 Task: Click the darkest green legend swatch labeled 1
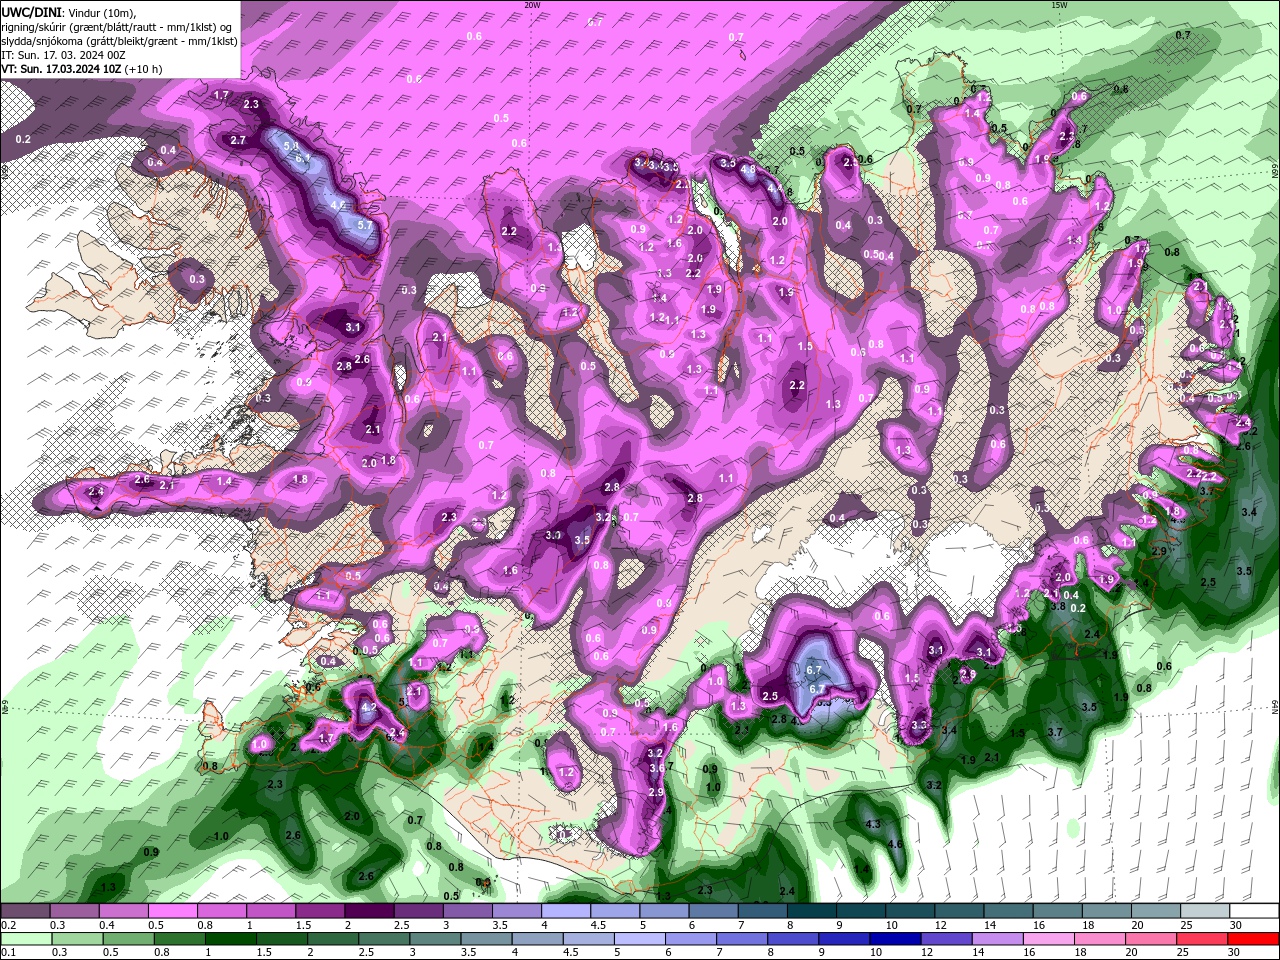[x=231, y=939]
